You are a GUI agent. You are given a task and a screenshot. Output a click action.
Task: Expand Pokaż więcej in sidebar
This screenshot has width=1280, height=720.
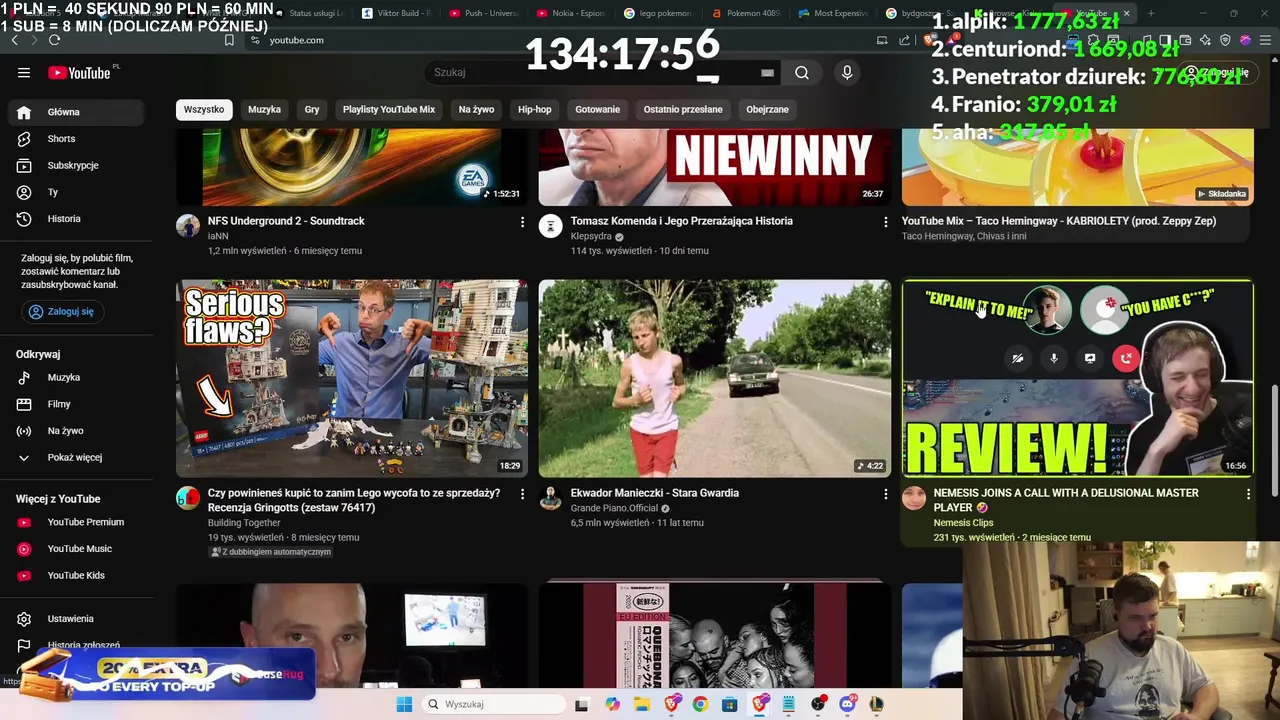coord(79,457)
